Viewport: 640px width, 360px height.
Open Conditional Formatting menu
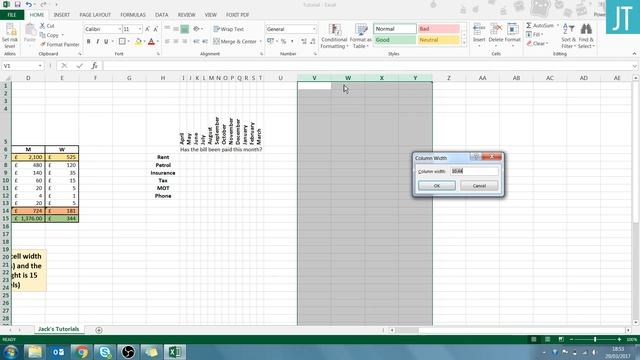pos(334,36)
